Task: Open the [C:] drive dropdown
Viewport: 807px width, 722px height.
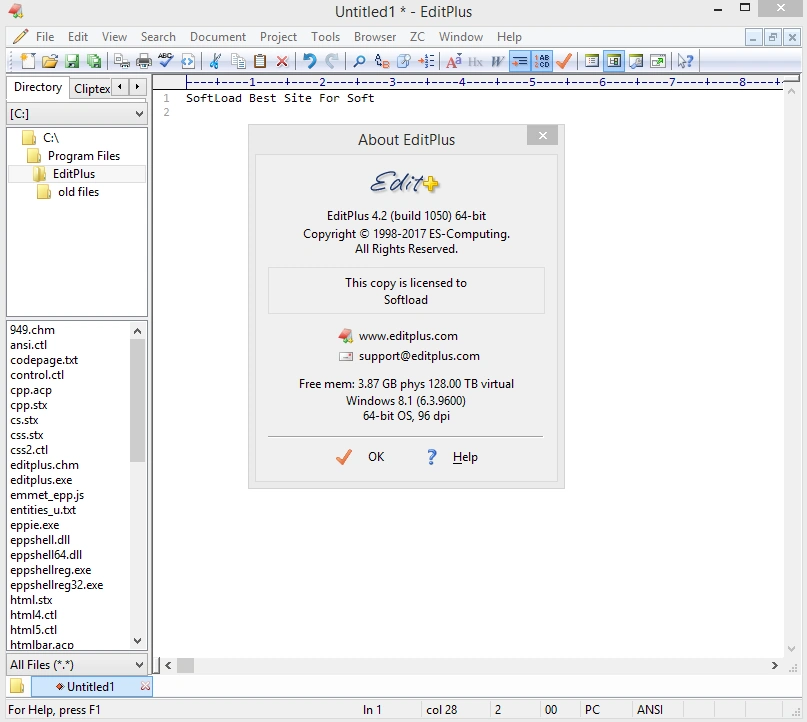Action: (x=139, y=114)
